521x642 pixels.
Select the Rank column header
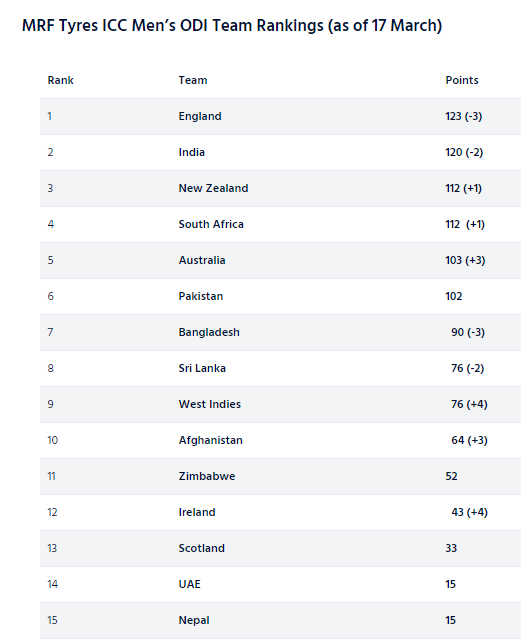(61, 80)
